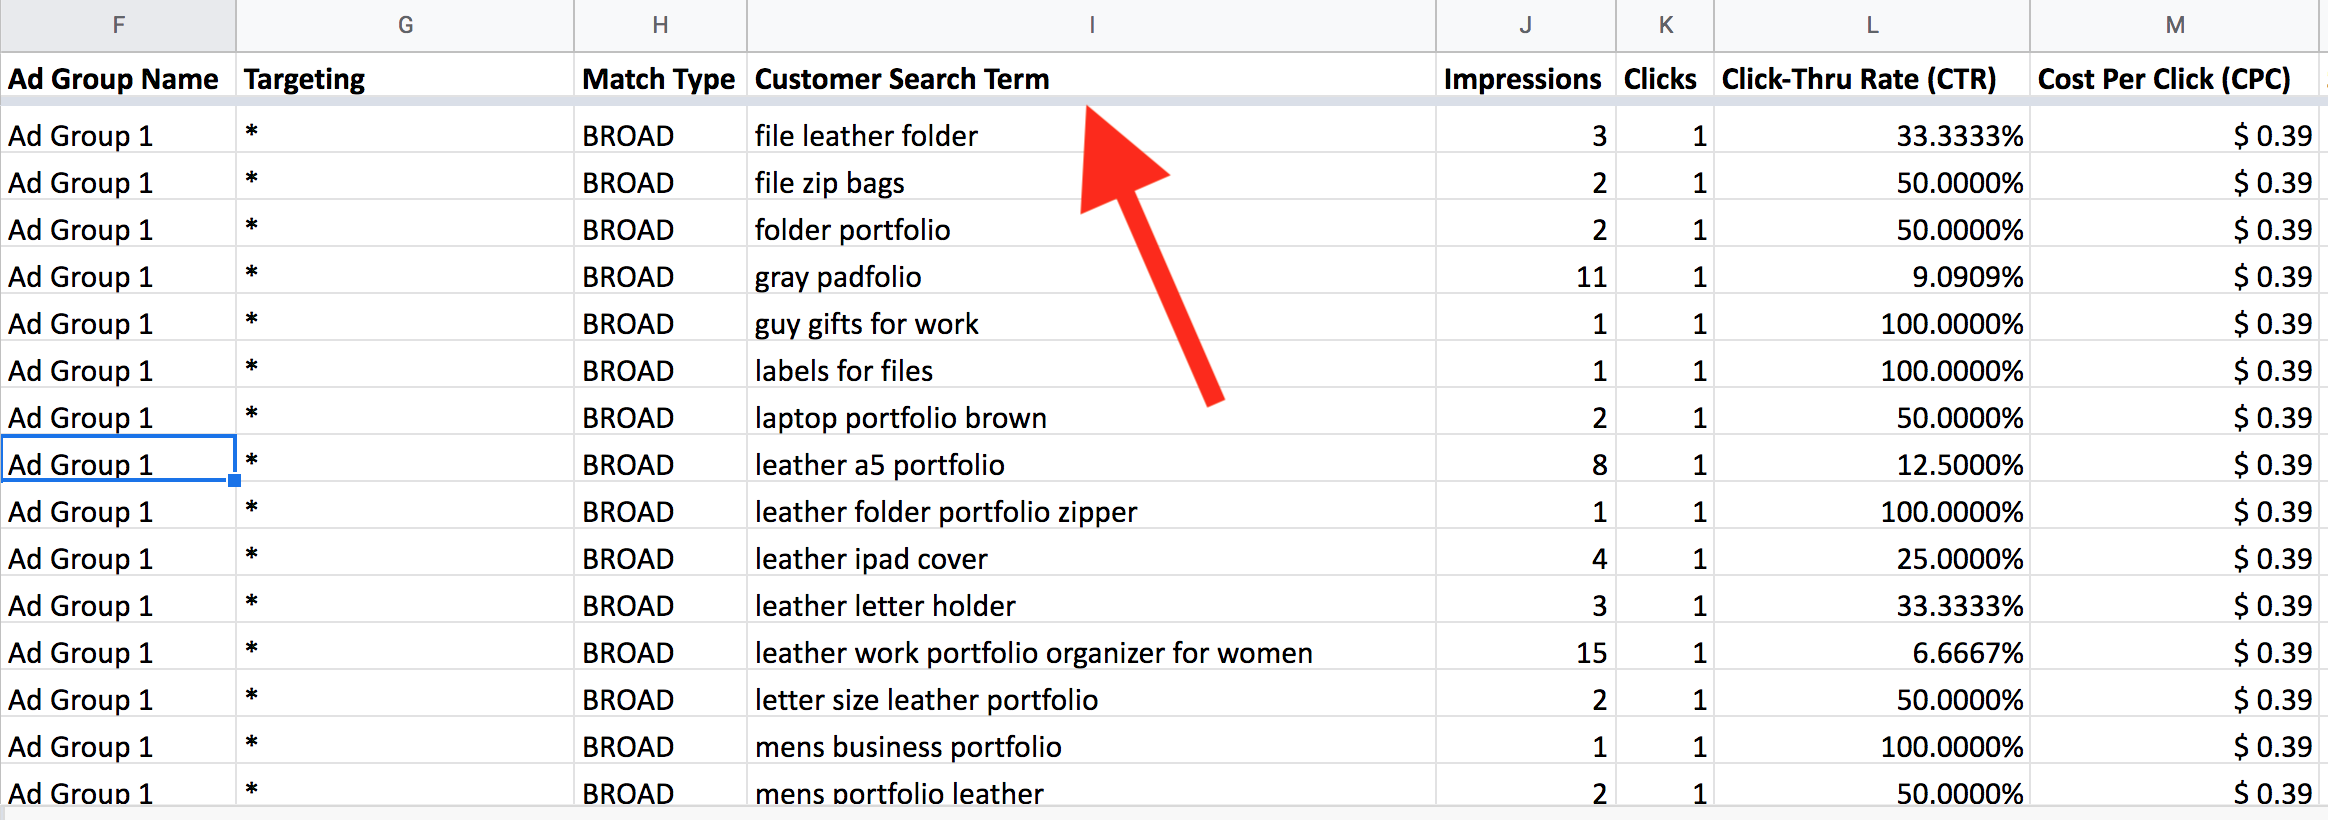The image size is (2328, 820).
Task: Select the 'mens business portfolio' cell
Action: click(x=1091, y=746)
